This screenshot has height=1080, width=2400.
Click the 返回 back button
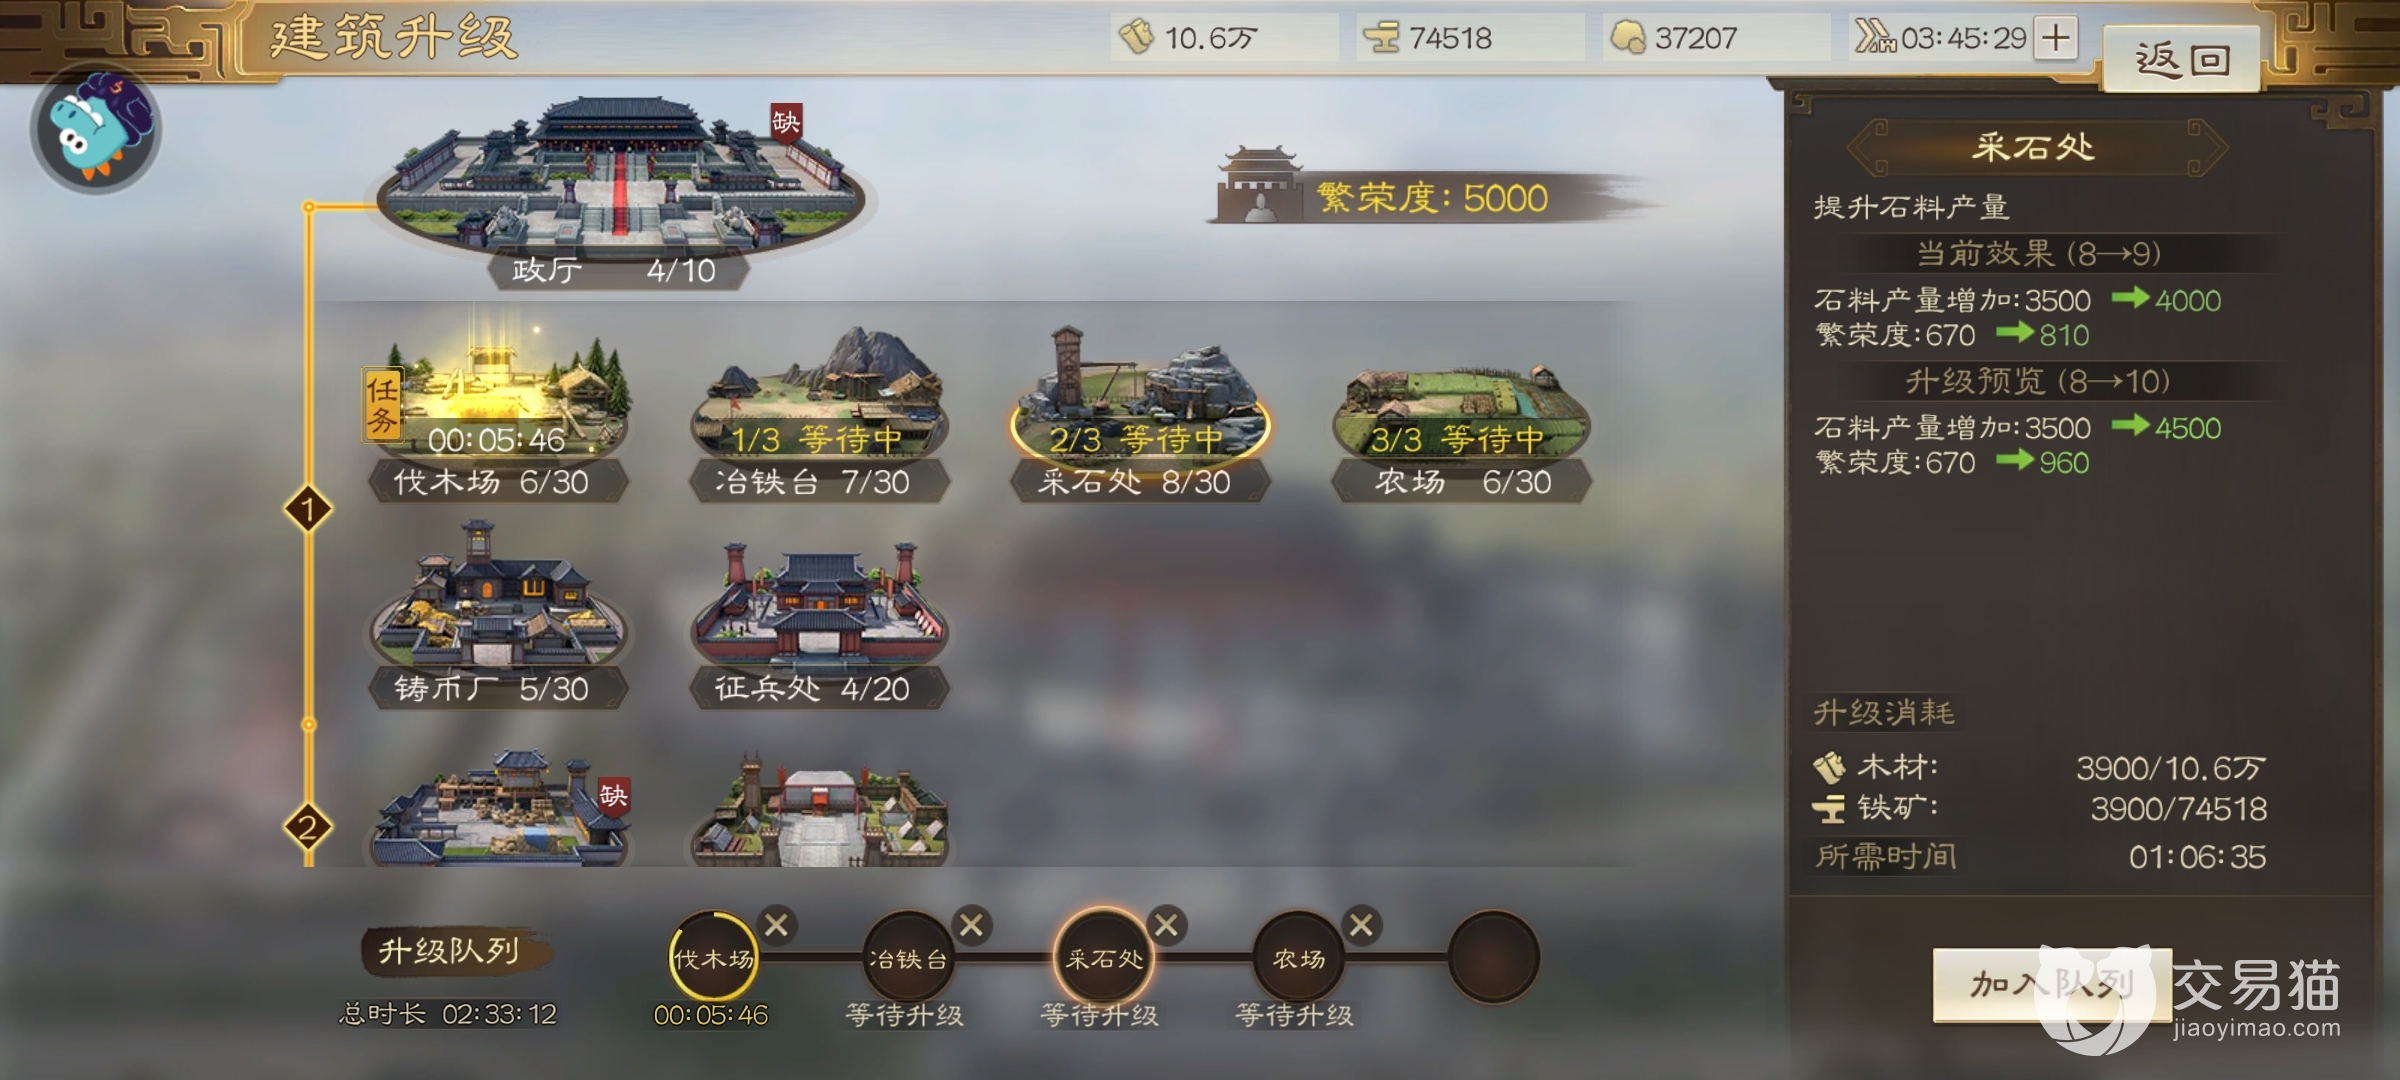[2182, 60]
